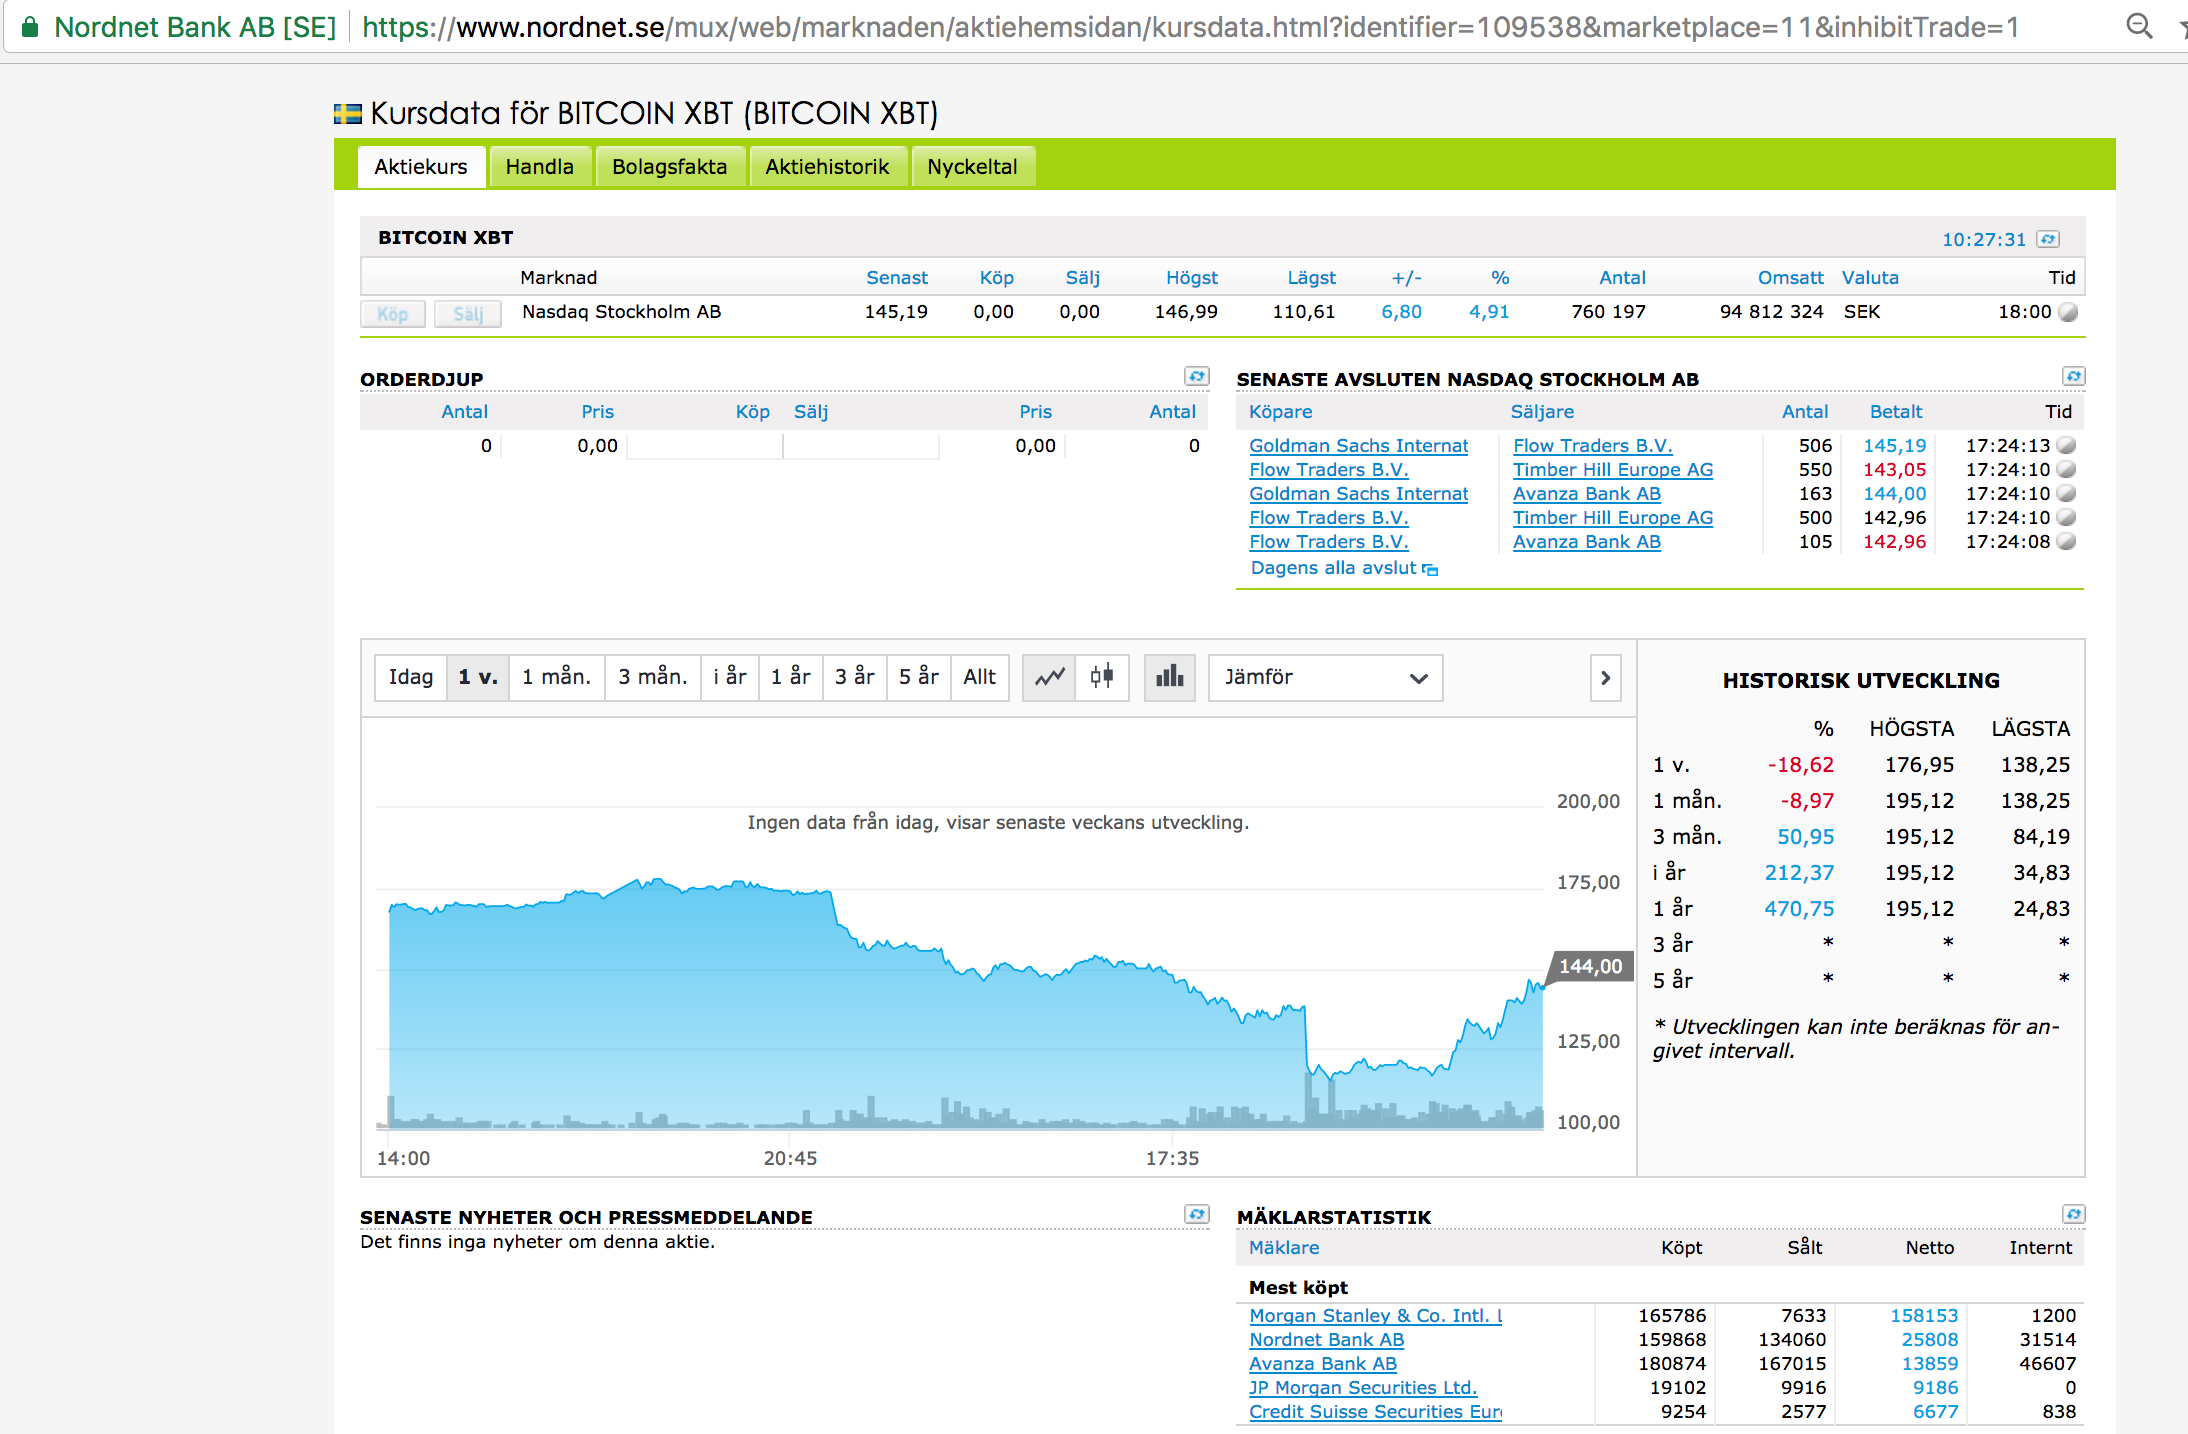Screen dimensions: 2188x1434
Task: Click the status dot at 17:24:08 trade
Action: pos(2066,542)
